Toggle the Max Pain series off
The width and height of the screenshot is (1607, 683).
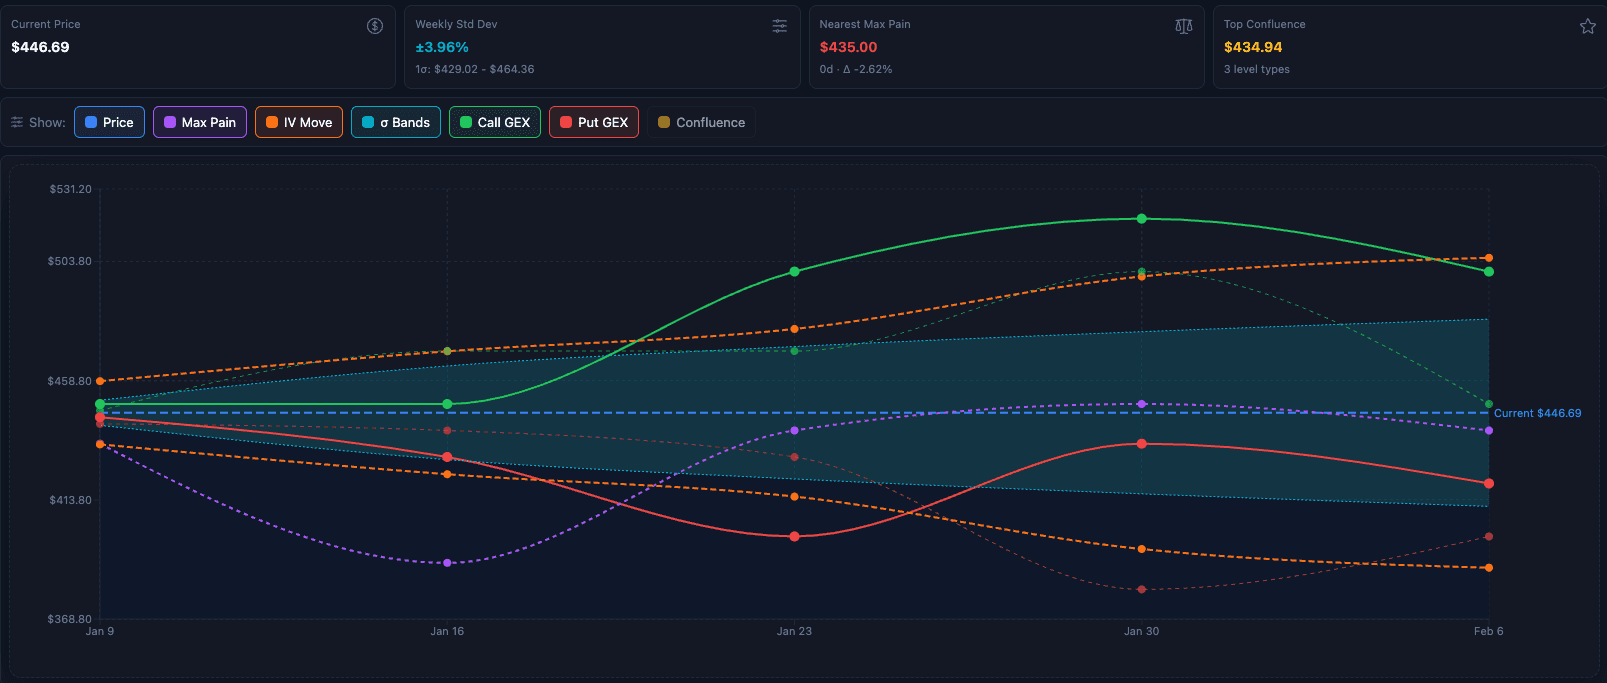click(x=200, y=122)
